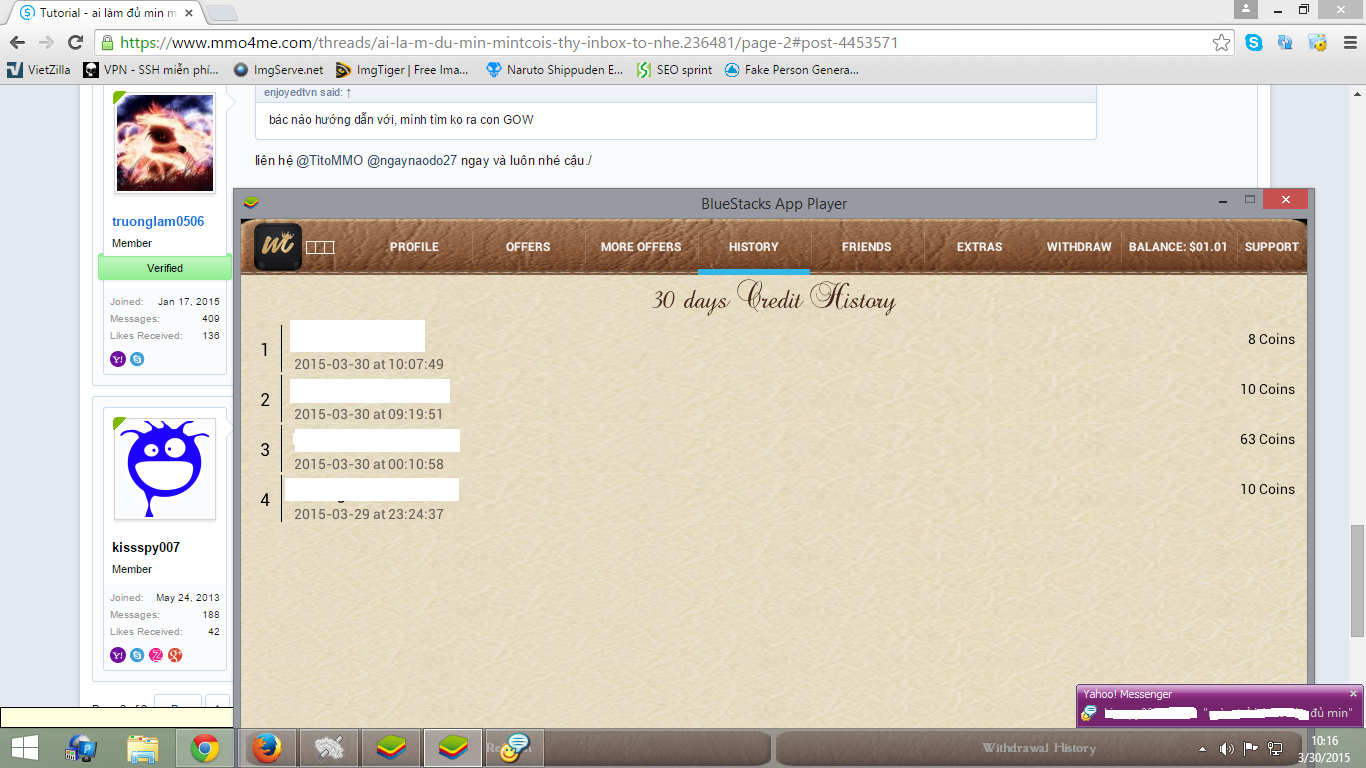Open the Fake Person Generator bookmark
Screen dimensions: 1366x768
(792, 70)
